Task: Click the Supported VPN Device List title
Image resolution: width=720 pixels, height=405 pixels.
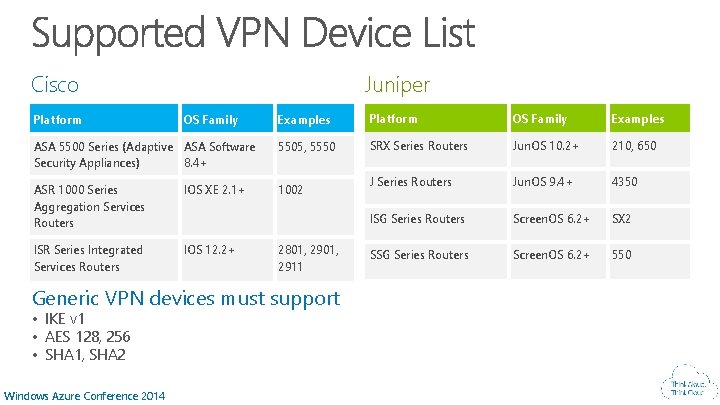Action: pos(253,34)
